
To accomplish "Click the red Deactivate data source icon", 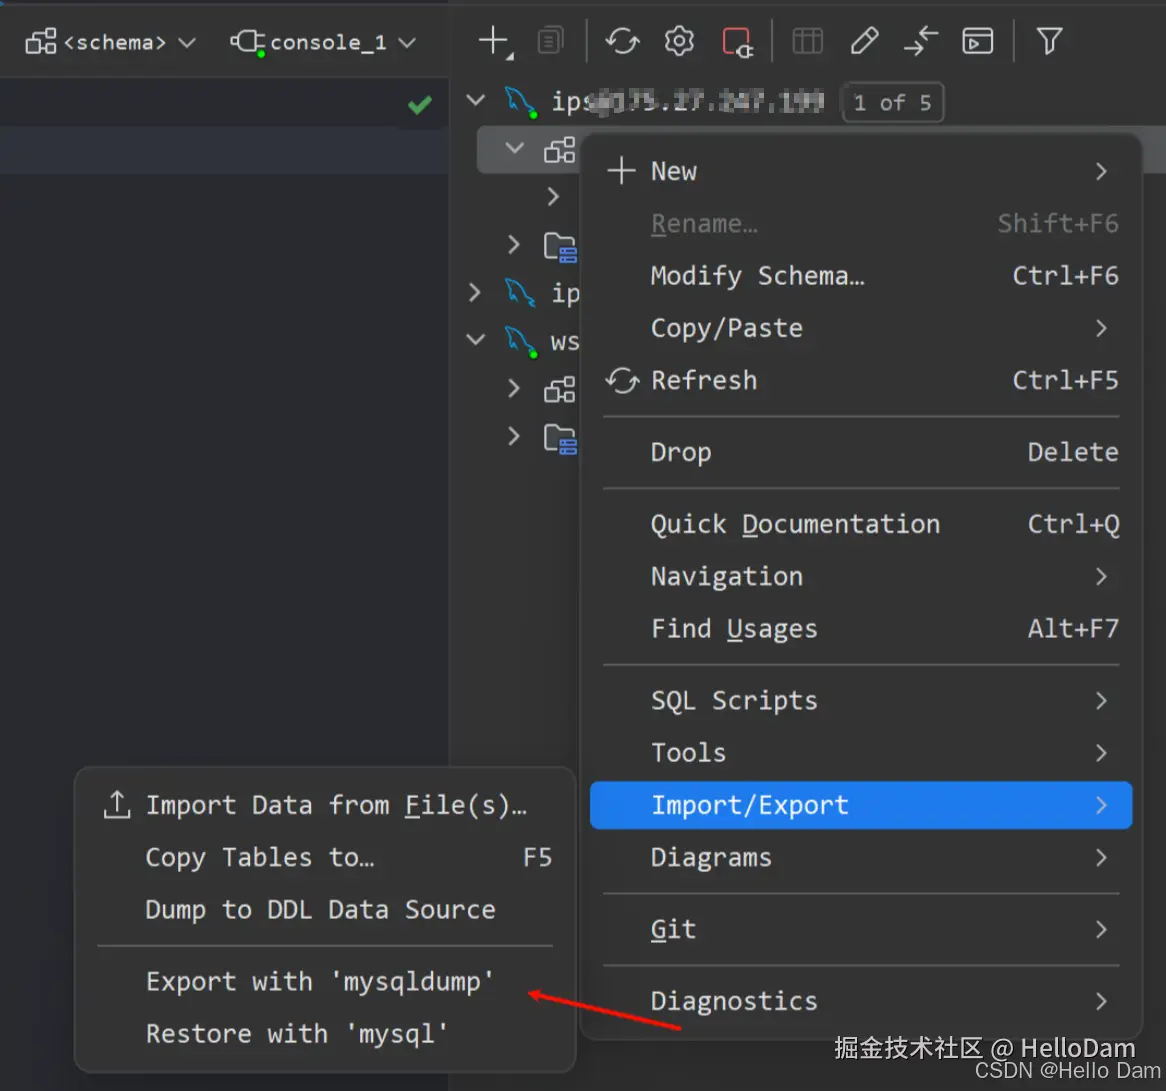I will point(737,42).
